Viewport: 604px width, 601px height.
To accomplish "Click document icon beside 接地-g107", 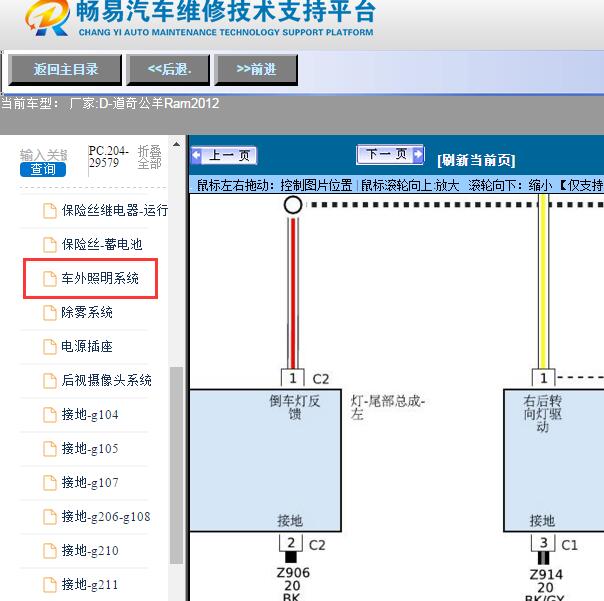I will (50, 483).
